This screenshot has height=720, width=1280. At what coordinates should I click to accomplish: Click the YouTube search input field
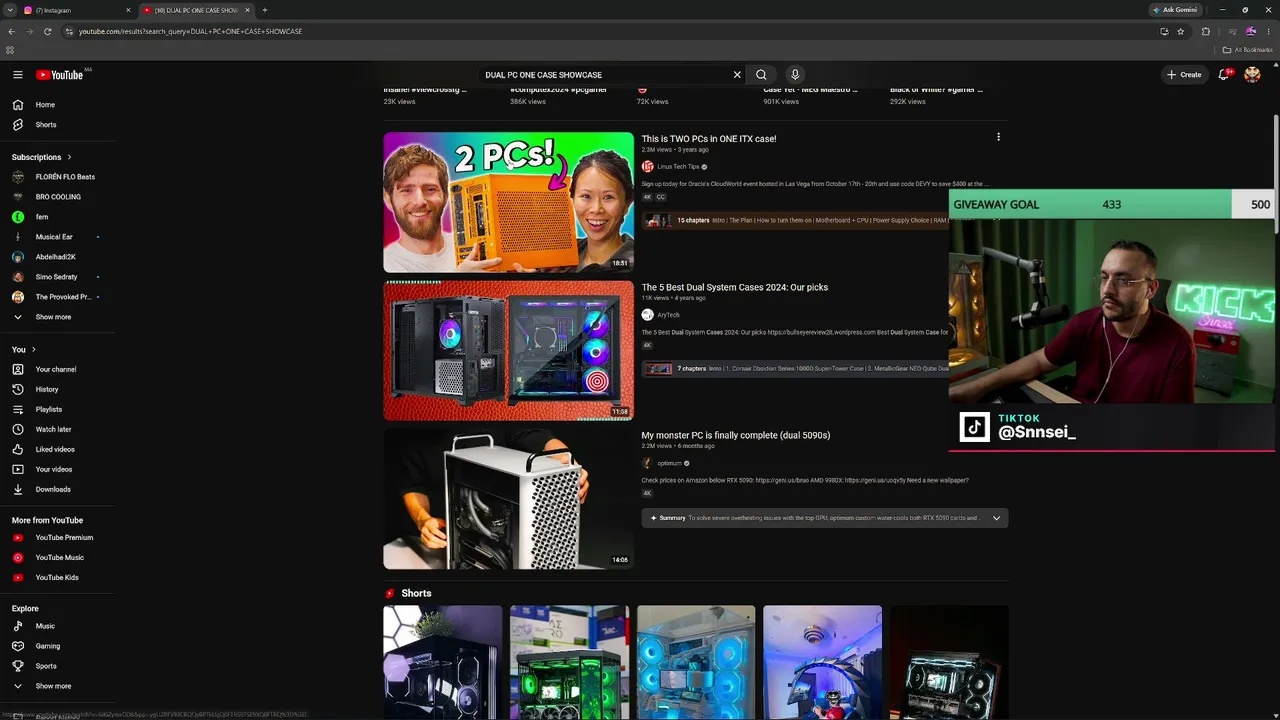(603, 75)
